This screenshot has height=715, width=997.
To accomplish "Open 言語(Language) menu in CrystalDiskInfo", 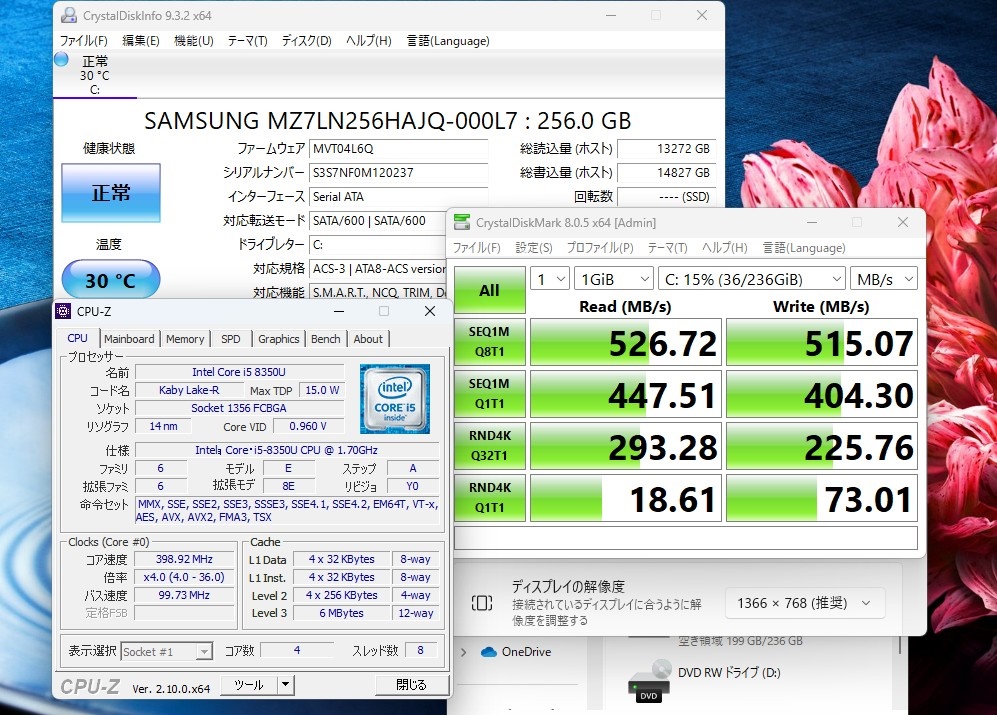I will pos(448,41).
